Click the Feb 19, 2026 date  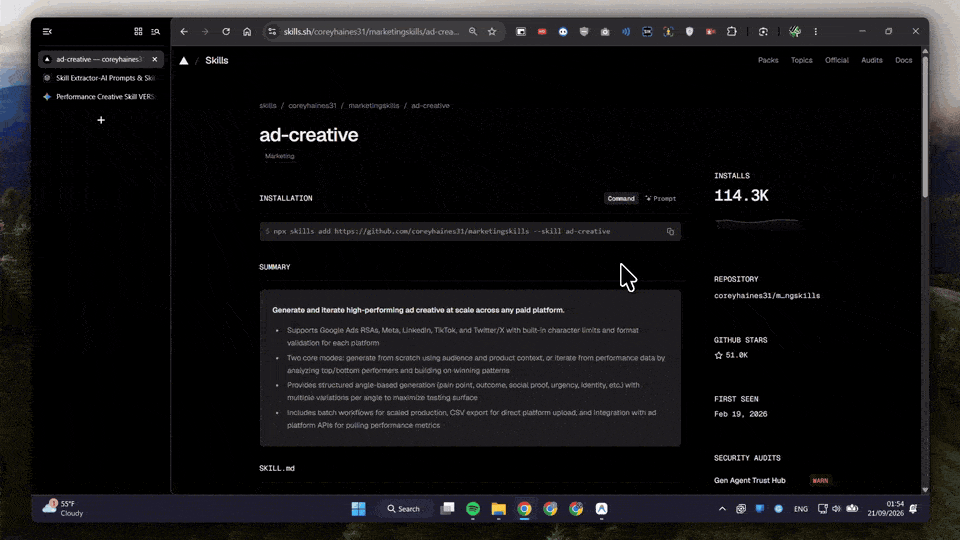pyautogui.click(x=740, y=414)
